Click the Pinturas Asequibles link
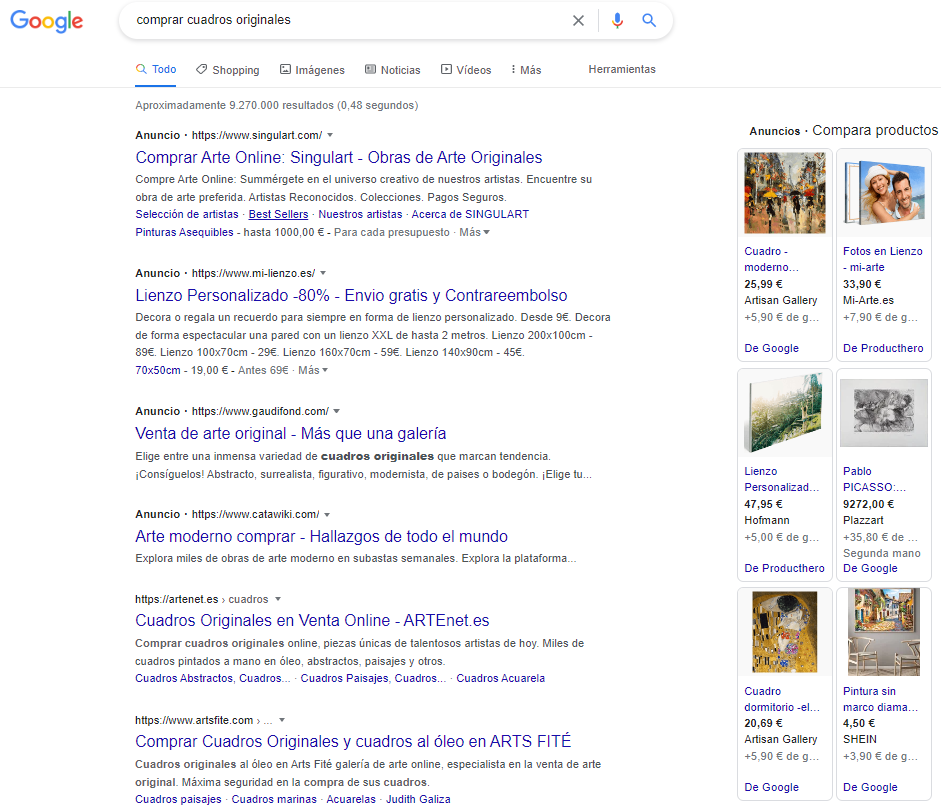Screen dimensions: 941x807 coord(184,232)
